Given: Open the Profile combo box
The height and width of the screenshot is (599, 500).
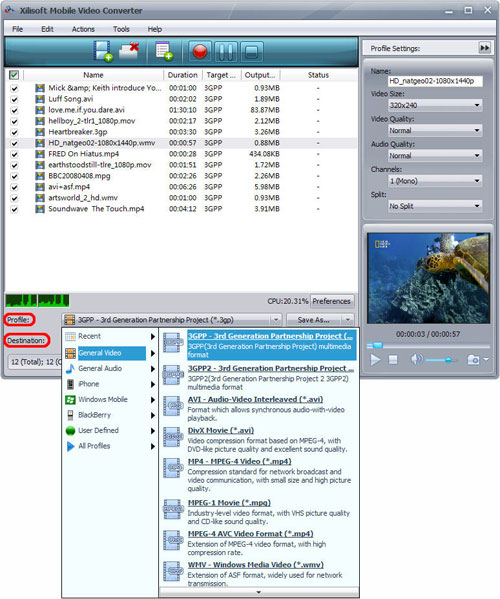Looking at the screenshot, I should pos(172,319).
